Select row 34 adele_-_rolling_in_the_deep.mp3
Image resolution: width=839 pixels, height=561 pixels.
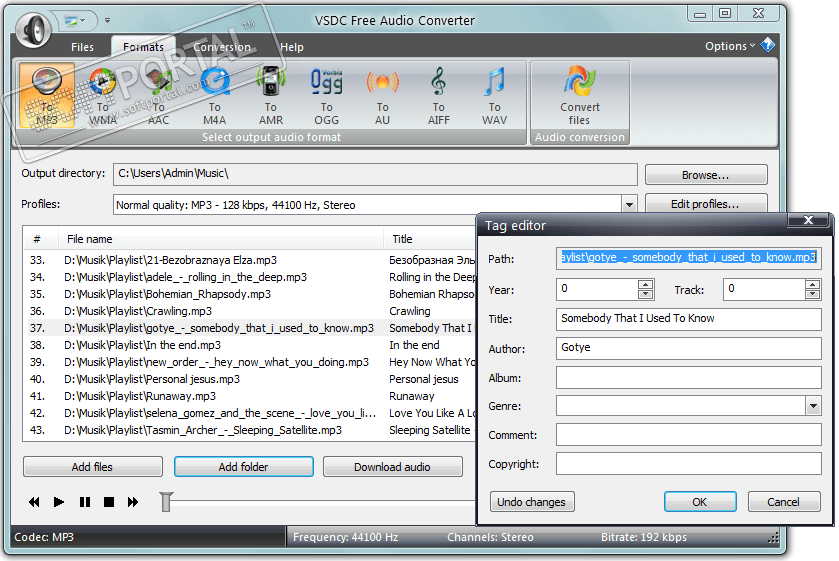[x=251, y=277]
